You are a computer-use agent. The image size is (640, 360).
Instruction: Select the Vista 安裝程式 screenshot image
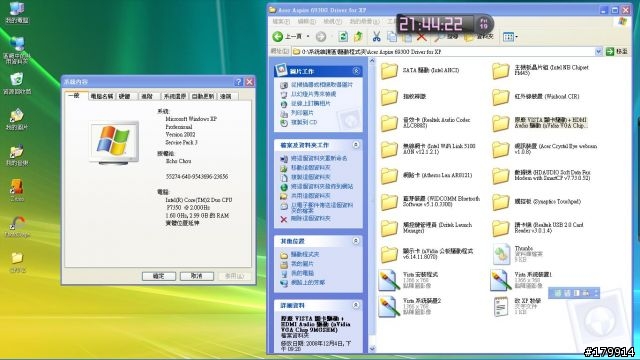click(x=408, y=280)
